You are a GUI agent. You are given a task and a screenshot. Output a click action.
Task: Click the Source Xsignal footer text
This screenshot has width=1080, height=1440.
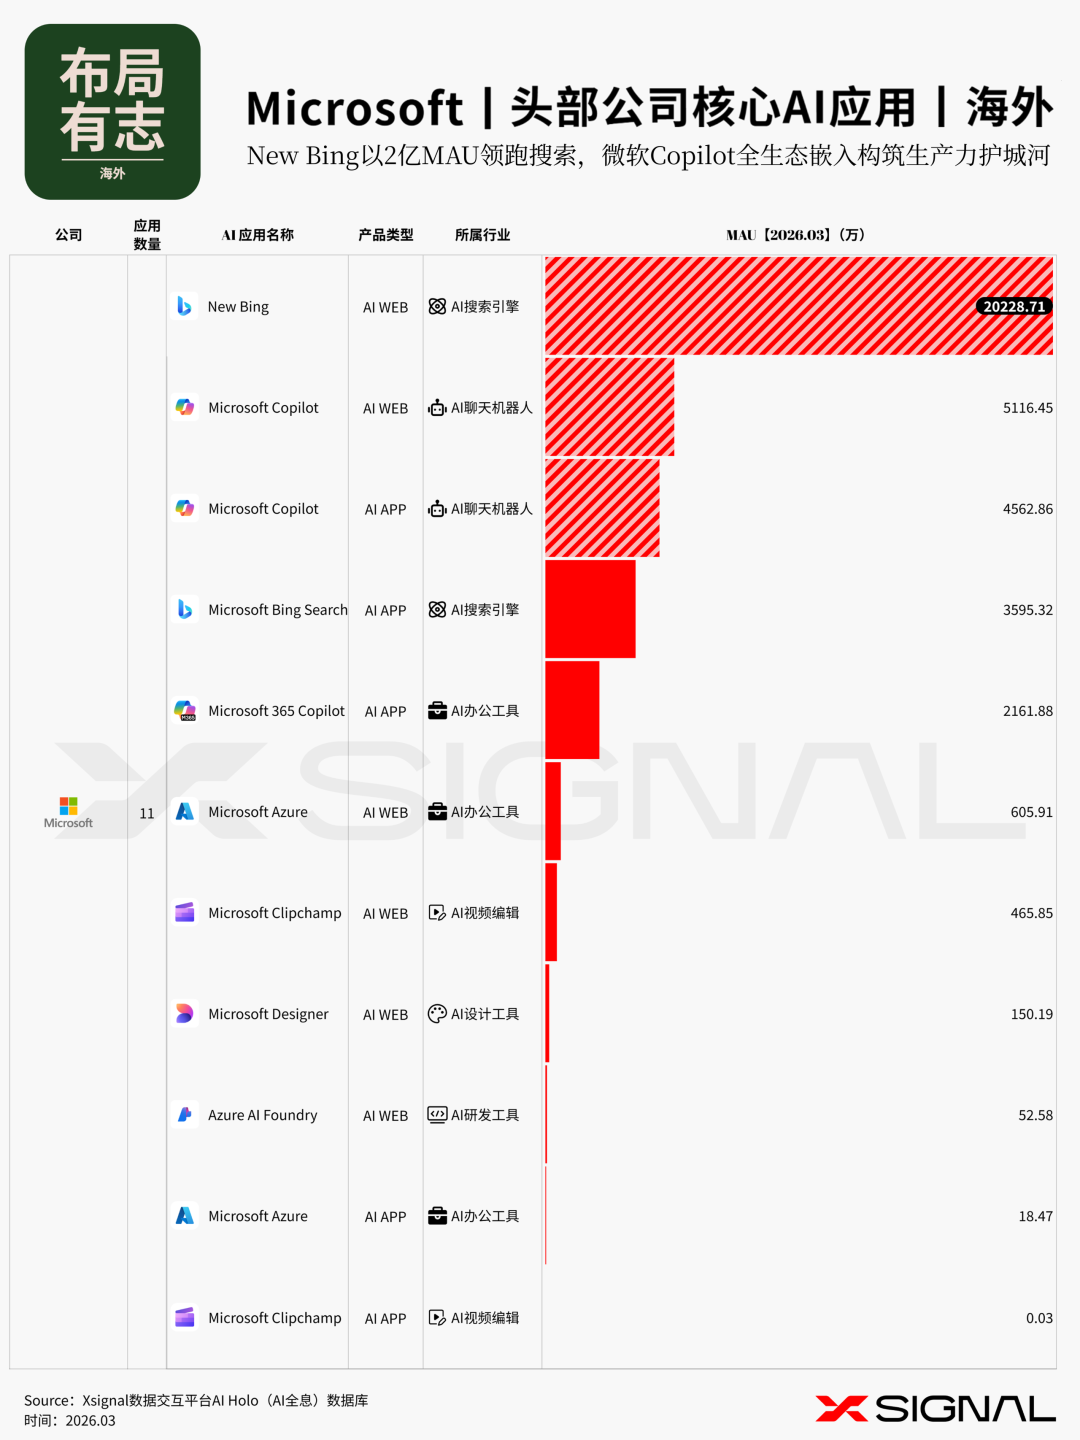coord(196,1400)
